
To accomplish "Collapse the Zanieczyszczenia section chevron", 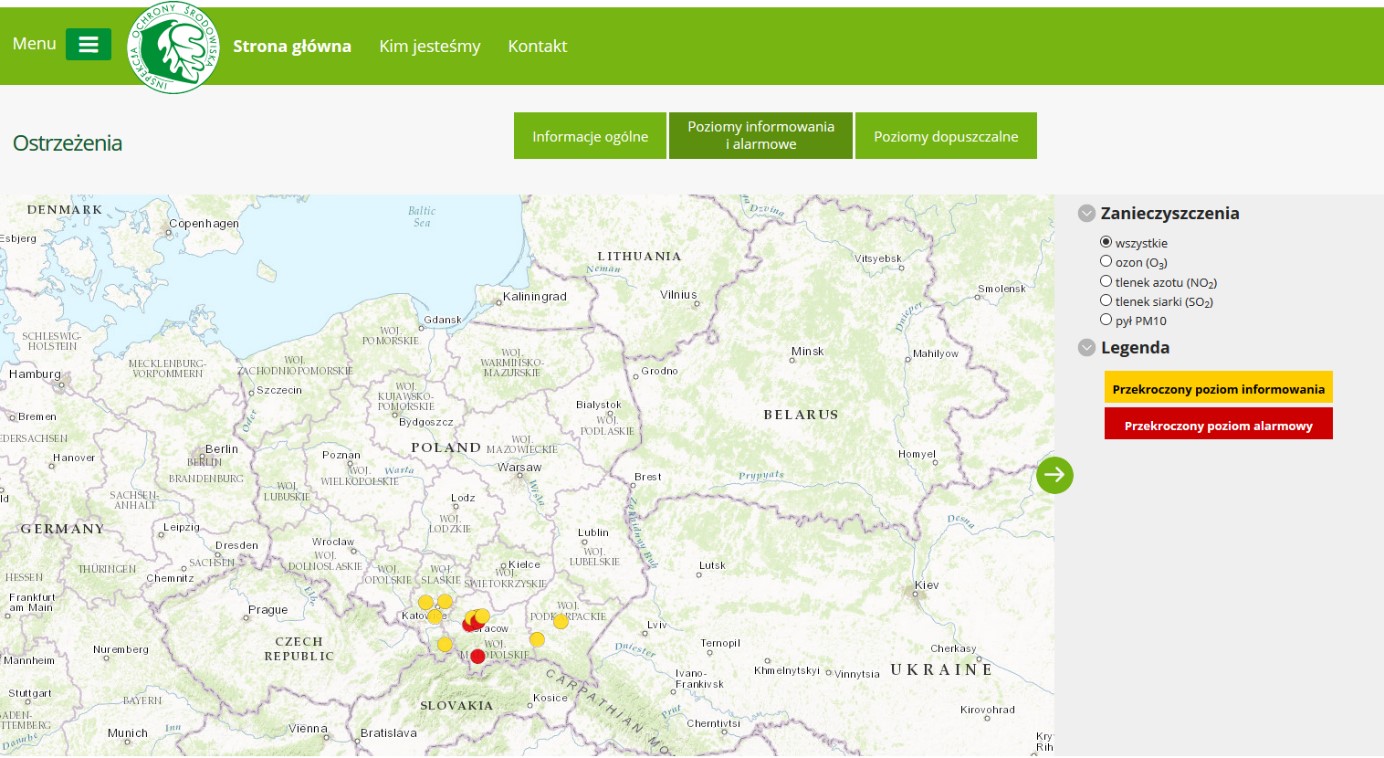I will point(1086,213).
